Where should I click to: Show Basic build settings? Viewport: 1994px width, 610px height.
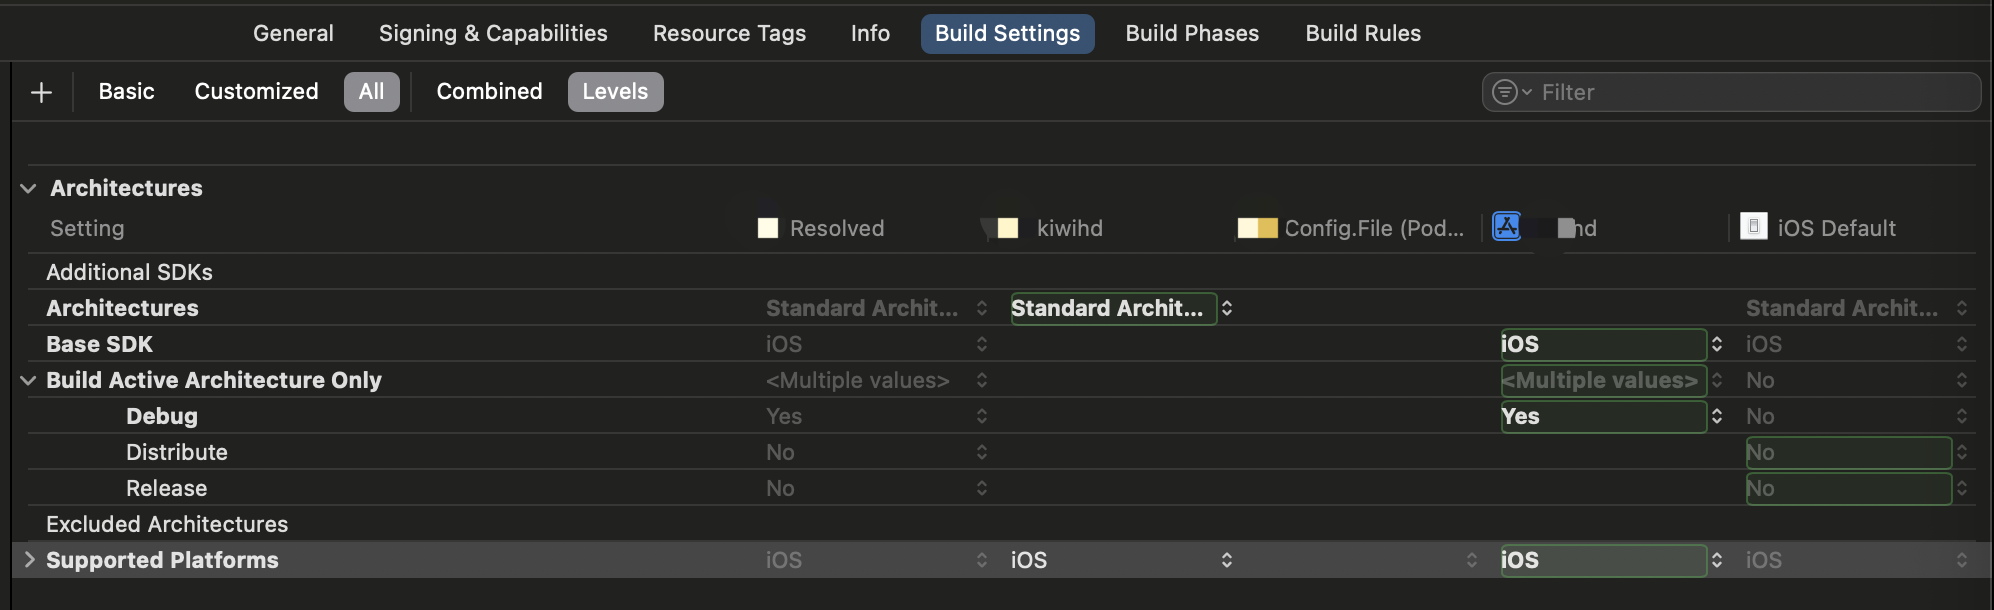pyautogui.click(x=126, y=92)
